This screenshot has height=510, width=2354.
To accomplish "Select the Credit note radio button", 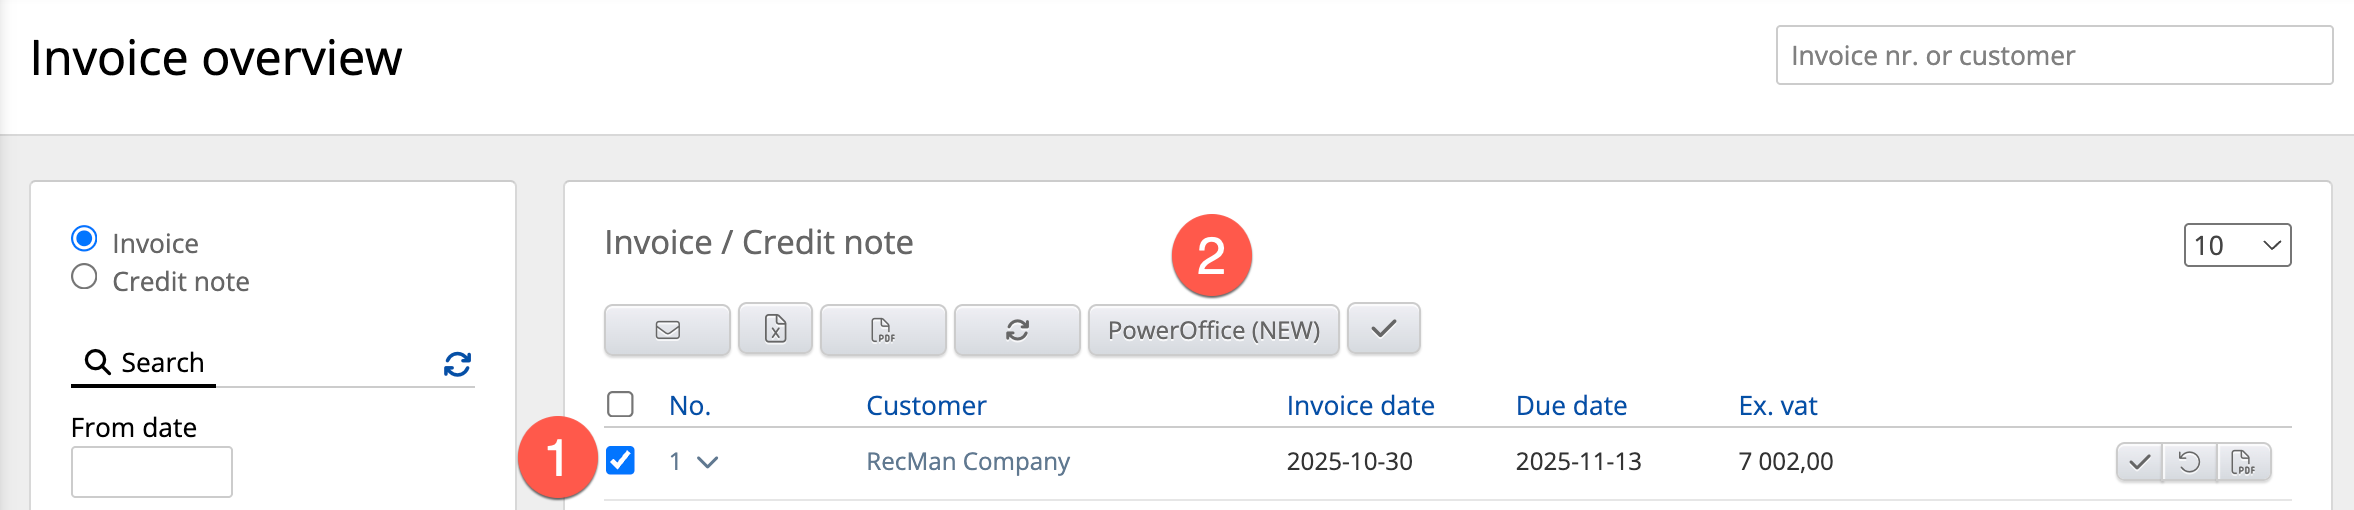I will point(84,277).
